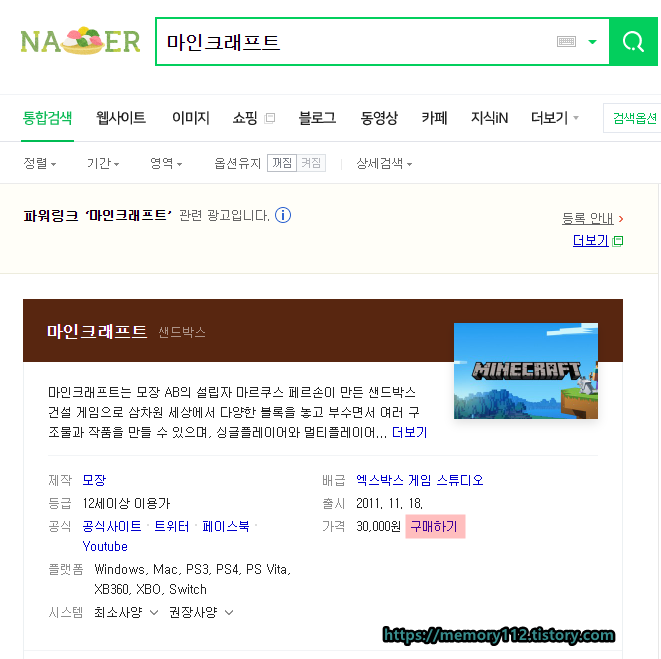The height and width of the screenshot is (659, 661).
Task: Click the price text 30,000원
Action: click(x=378, y=526)
